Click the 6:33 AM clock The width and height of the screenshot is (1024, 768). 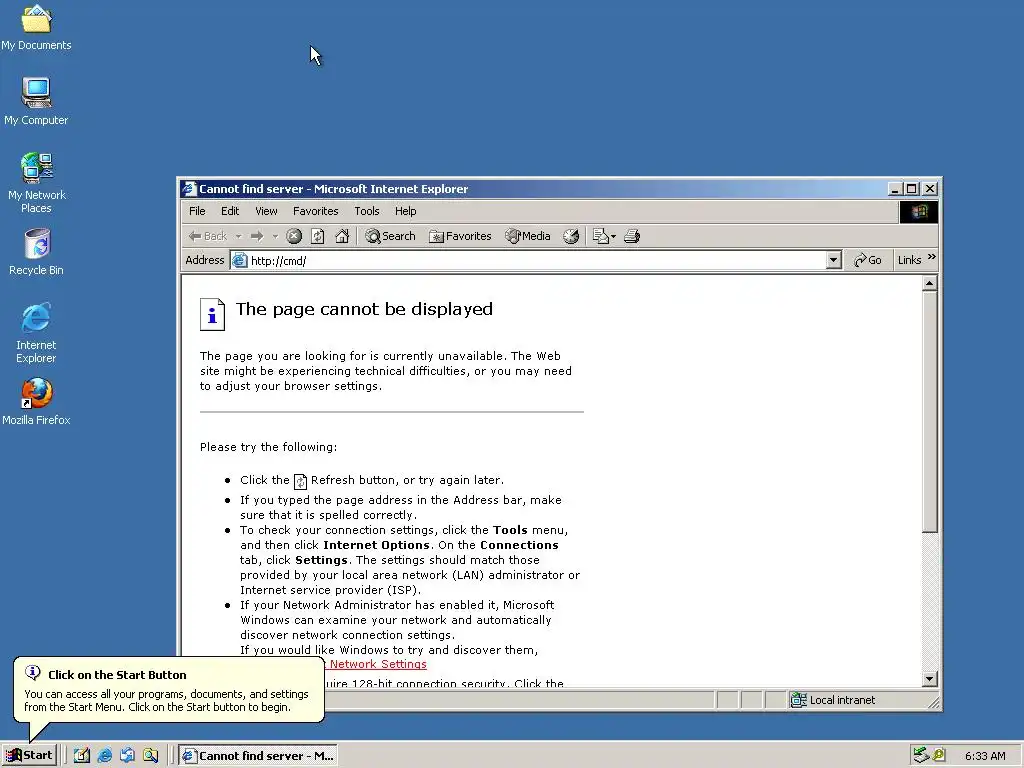pyautogui.click(x=985, y=756)
